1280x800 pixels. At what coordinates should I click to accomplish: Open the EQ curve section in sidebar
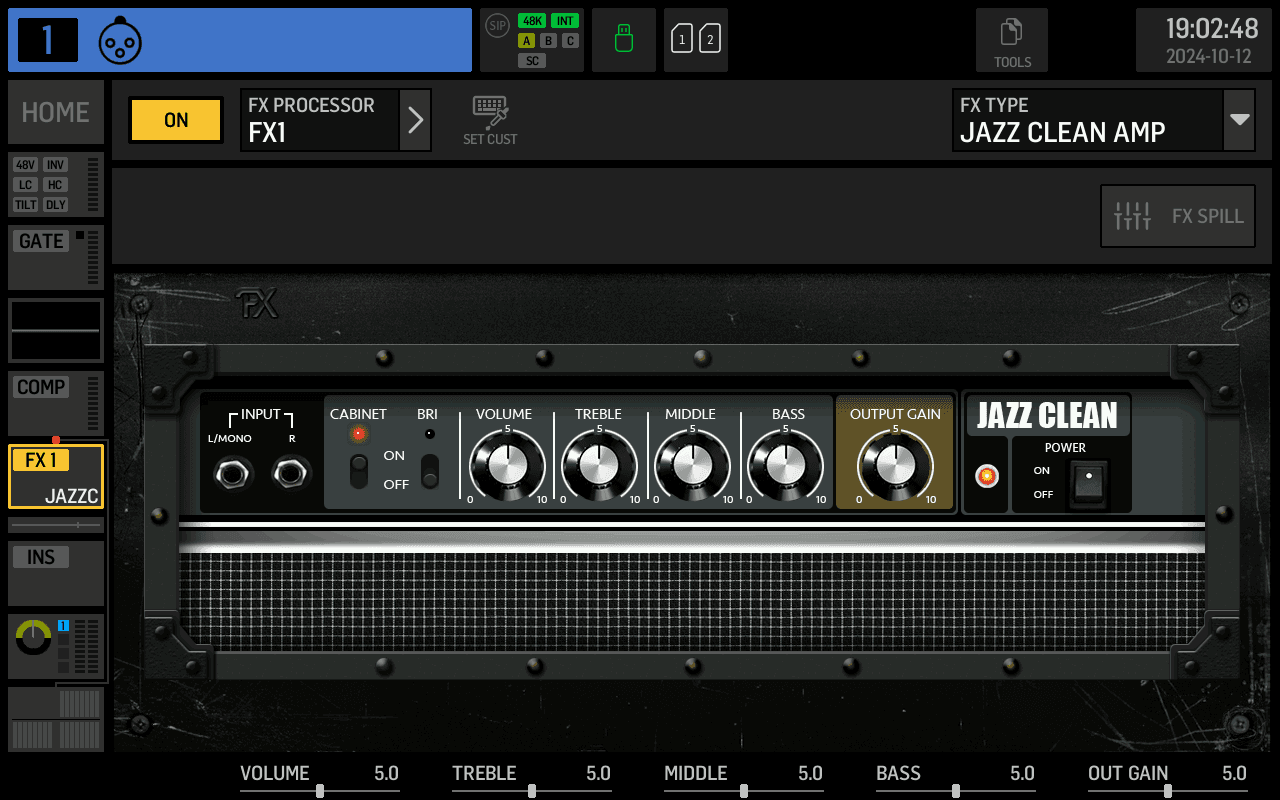[56, 330]
